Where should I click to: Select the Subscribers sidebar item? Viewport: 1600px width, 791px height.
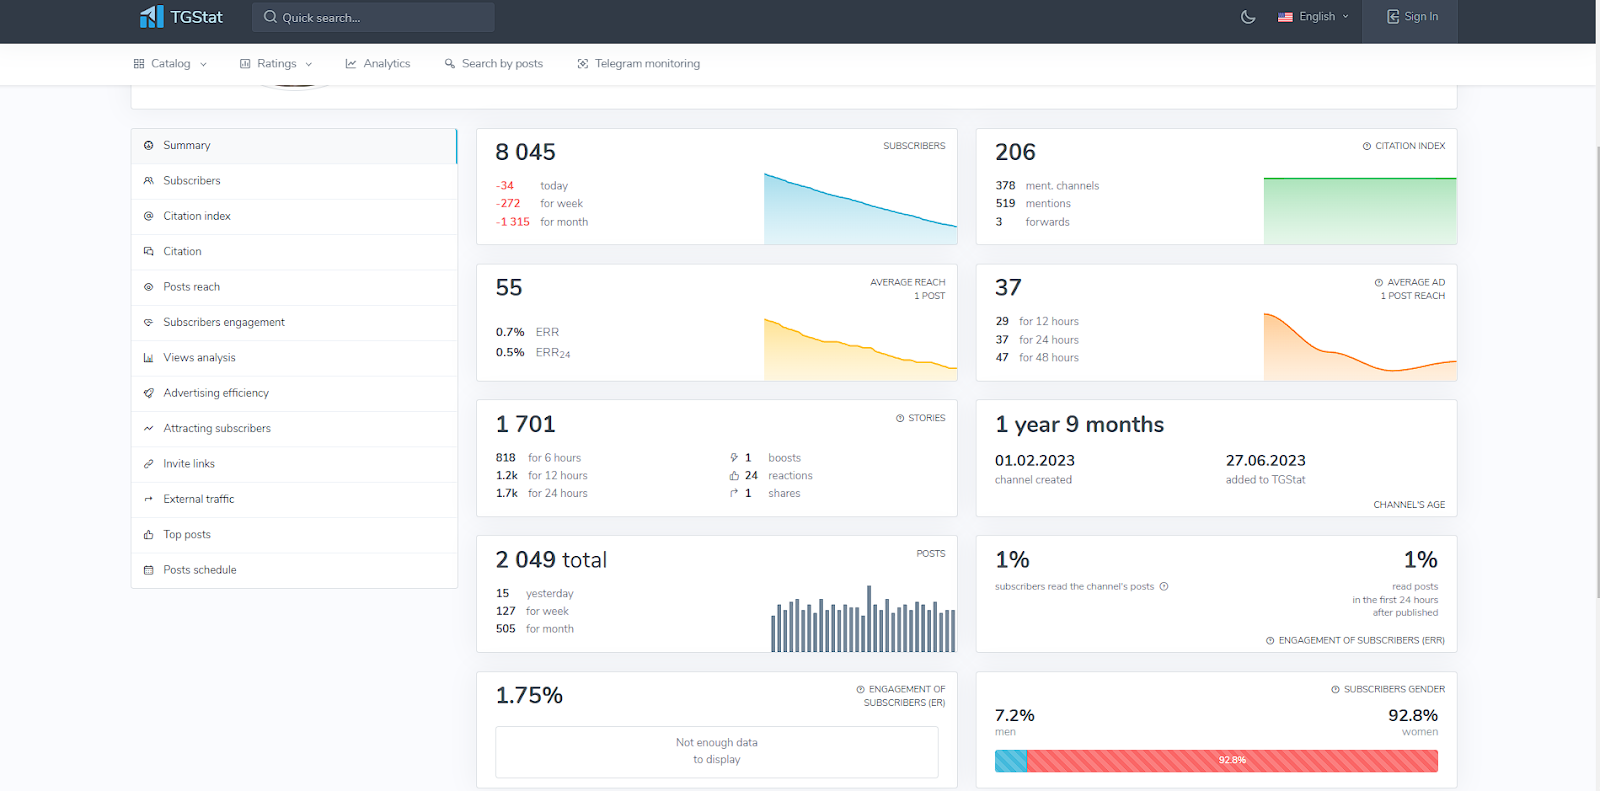pos(192,181)
